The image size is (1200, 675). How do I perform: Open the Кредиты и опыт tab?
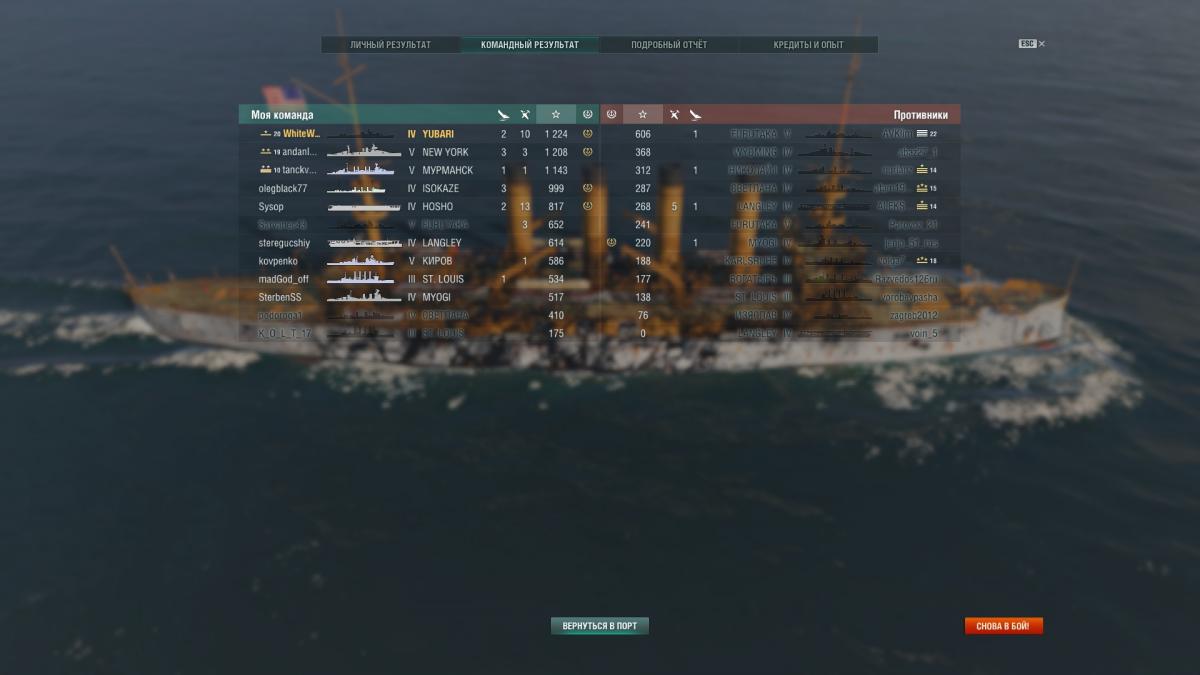(808, 45)
